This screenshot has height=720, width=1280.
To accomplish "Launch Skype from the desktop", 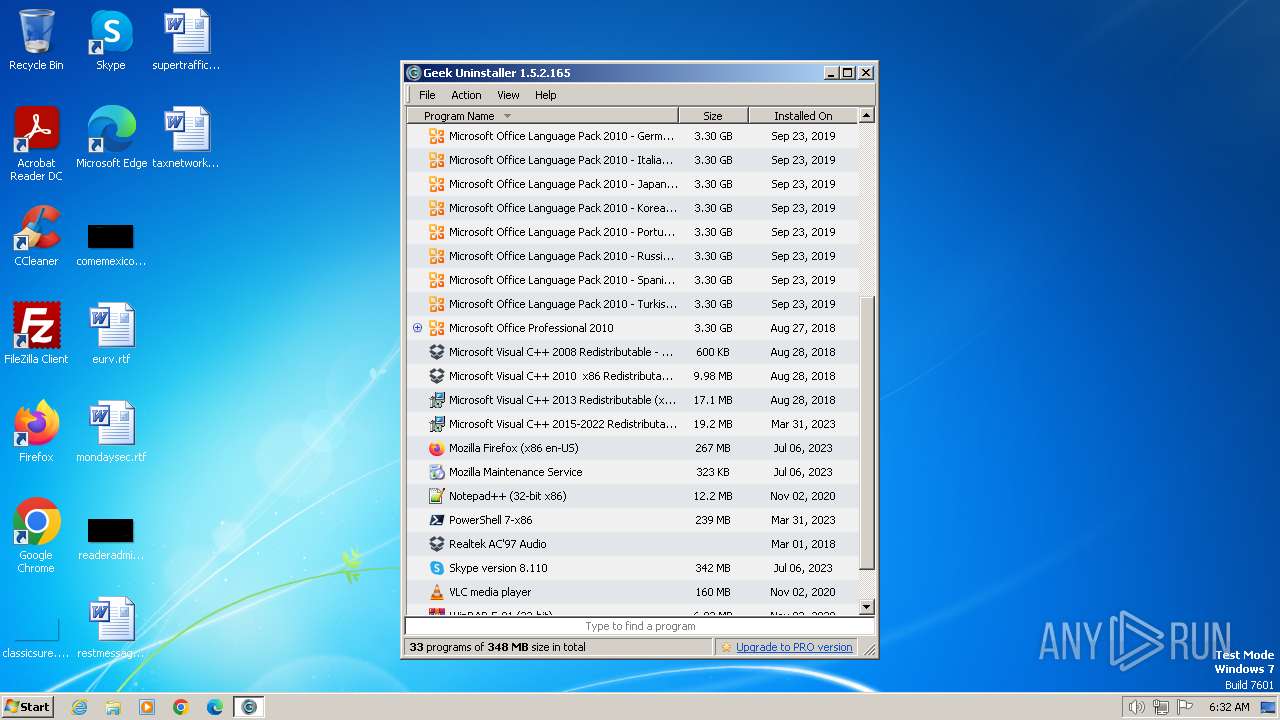I will 110,40.
